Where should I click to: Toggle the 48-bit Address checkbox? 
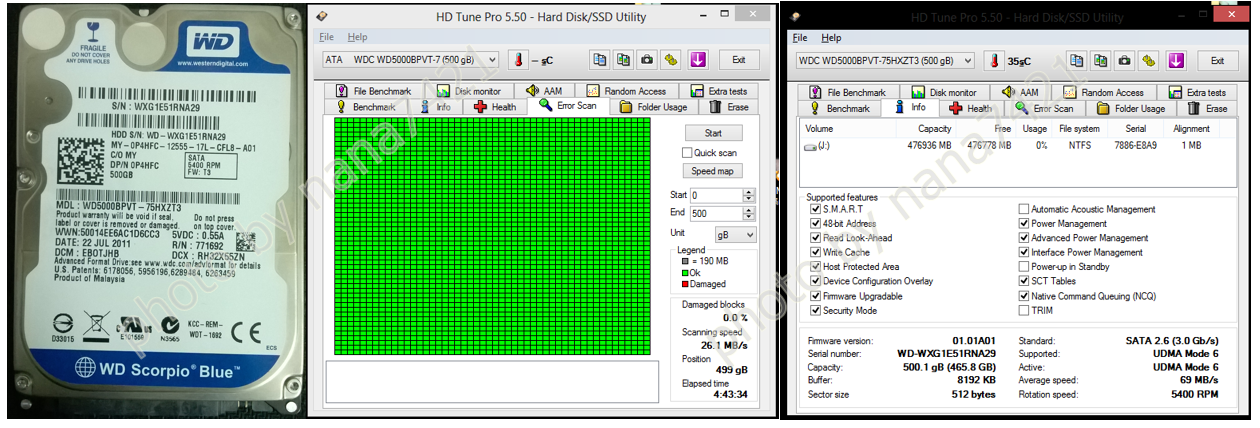pyautogui.click(x=815, y=224)
